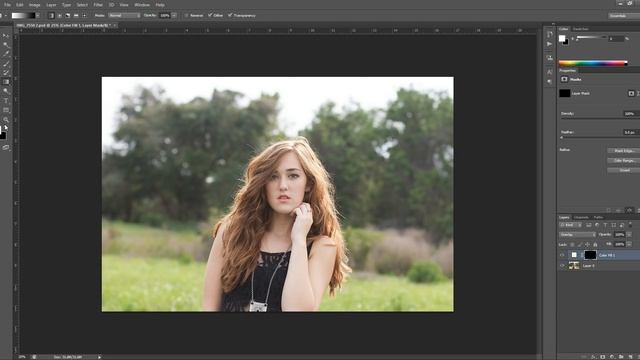This screenshot has height=360, width=640.
Task: Open the collapsed Actions panel icon
Action: click(549, 44)
